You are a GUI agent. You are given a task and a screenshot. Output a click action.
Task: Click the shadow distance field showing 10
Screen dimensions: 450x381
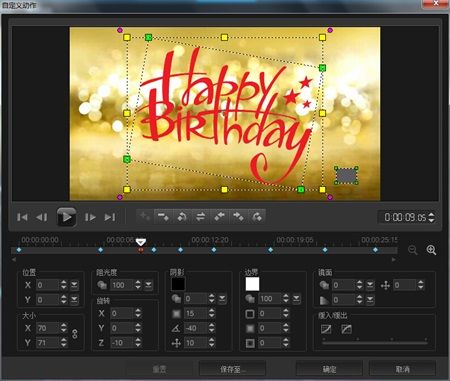point(195,343)
